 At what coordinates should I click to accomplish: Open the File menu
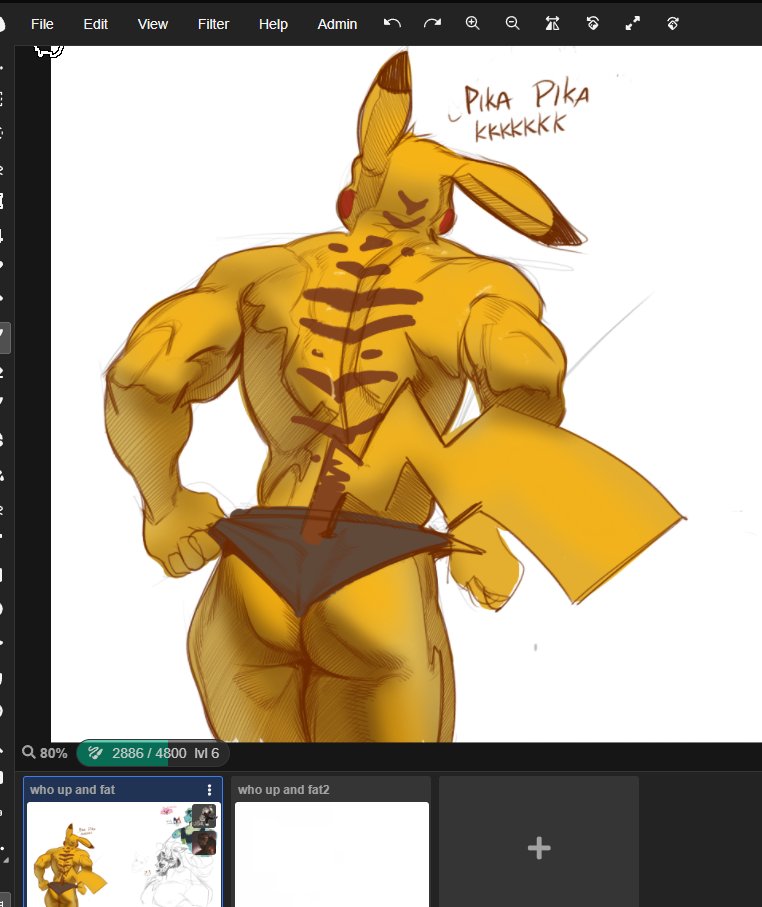point(42,24)
